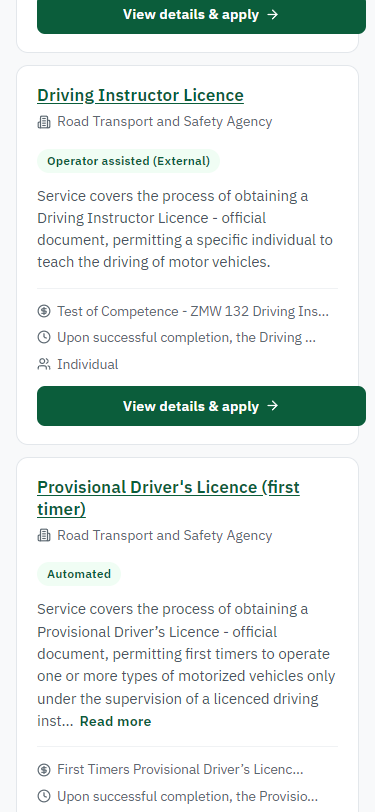
Task: Click the clock icon in Provisional Licence card
Action: tap(44, 796)
